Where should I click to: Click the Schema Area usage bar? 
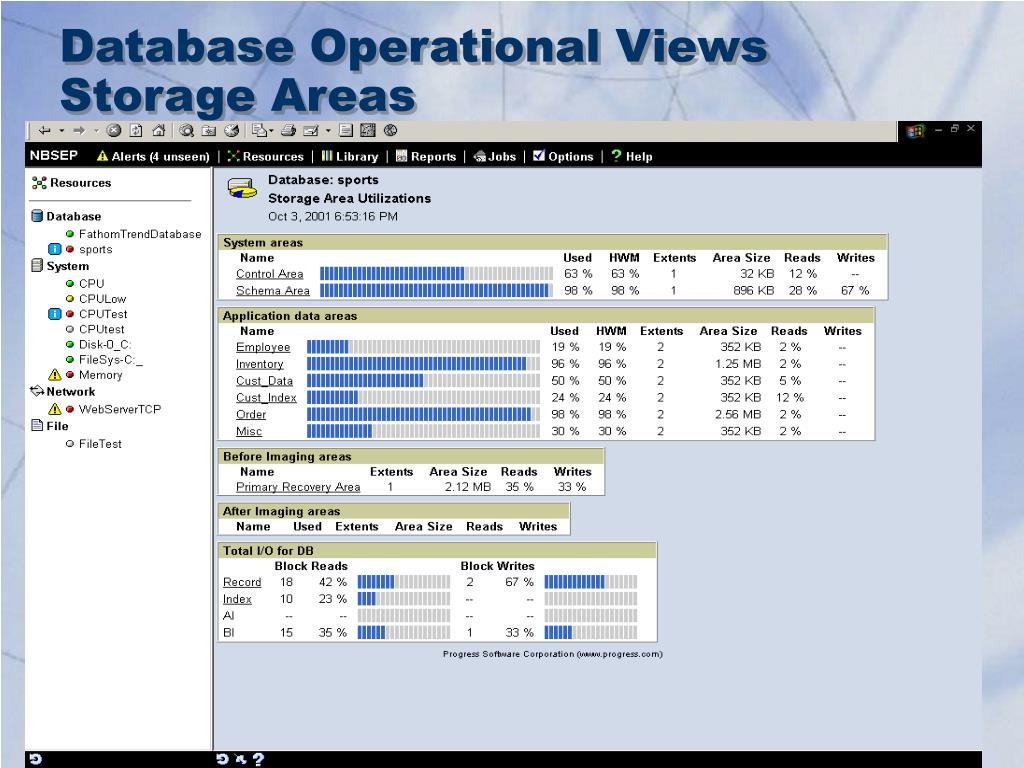pos(436,291)
